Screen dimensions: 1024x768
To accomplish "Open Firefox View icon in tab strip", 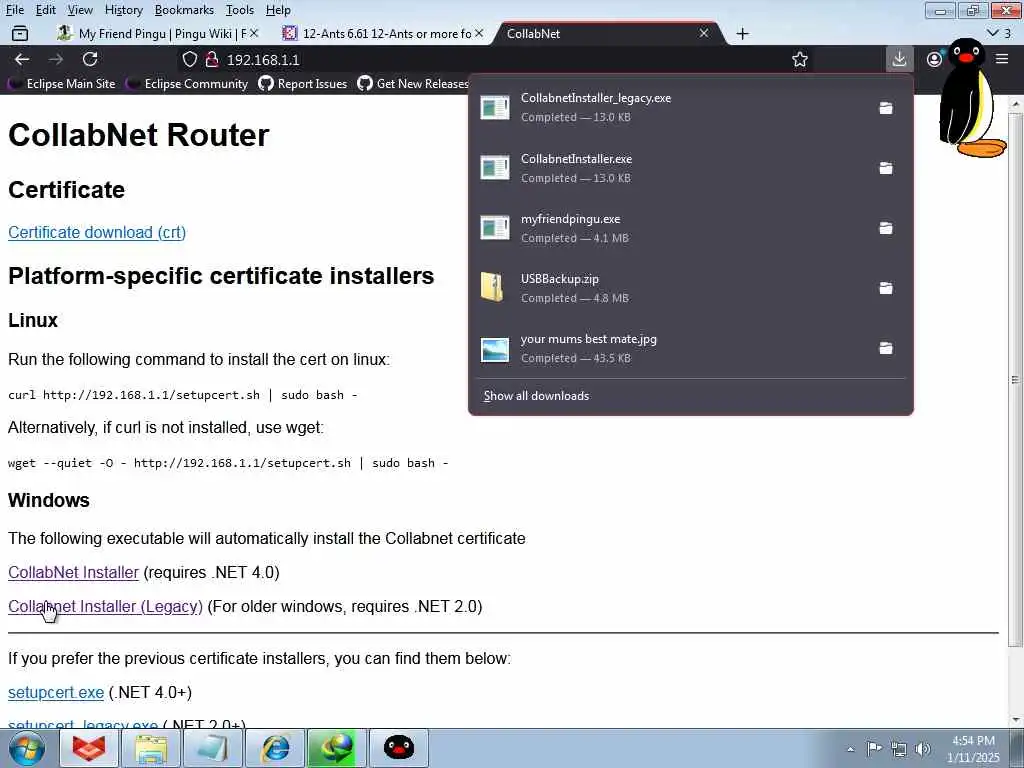I will (20, 33).
